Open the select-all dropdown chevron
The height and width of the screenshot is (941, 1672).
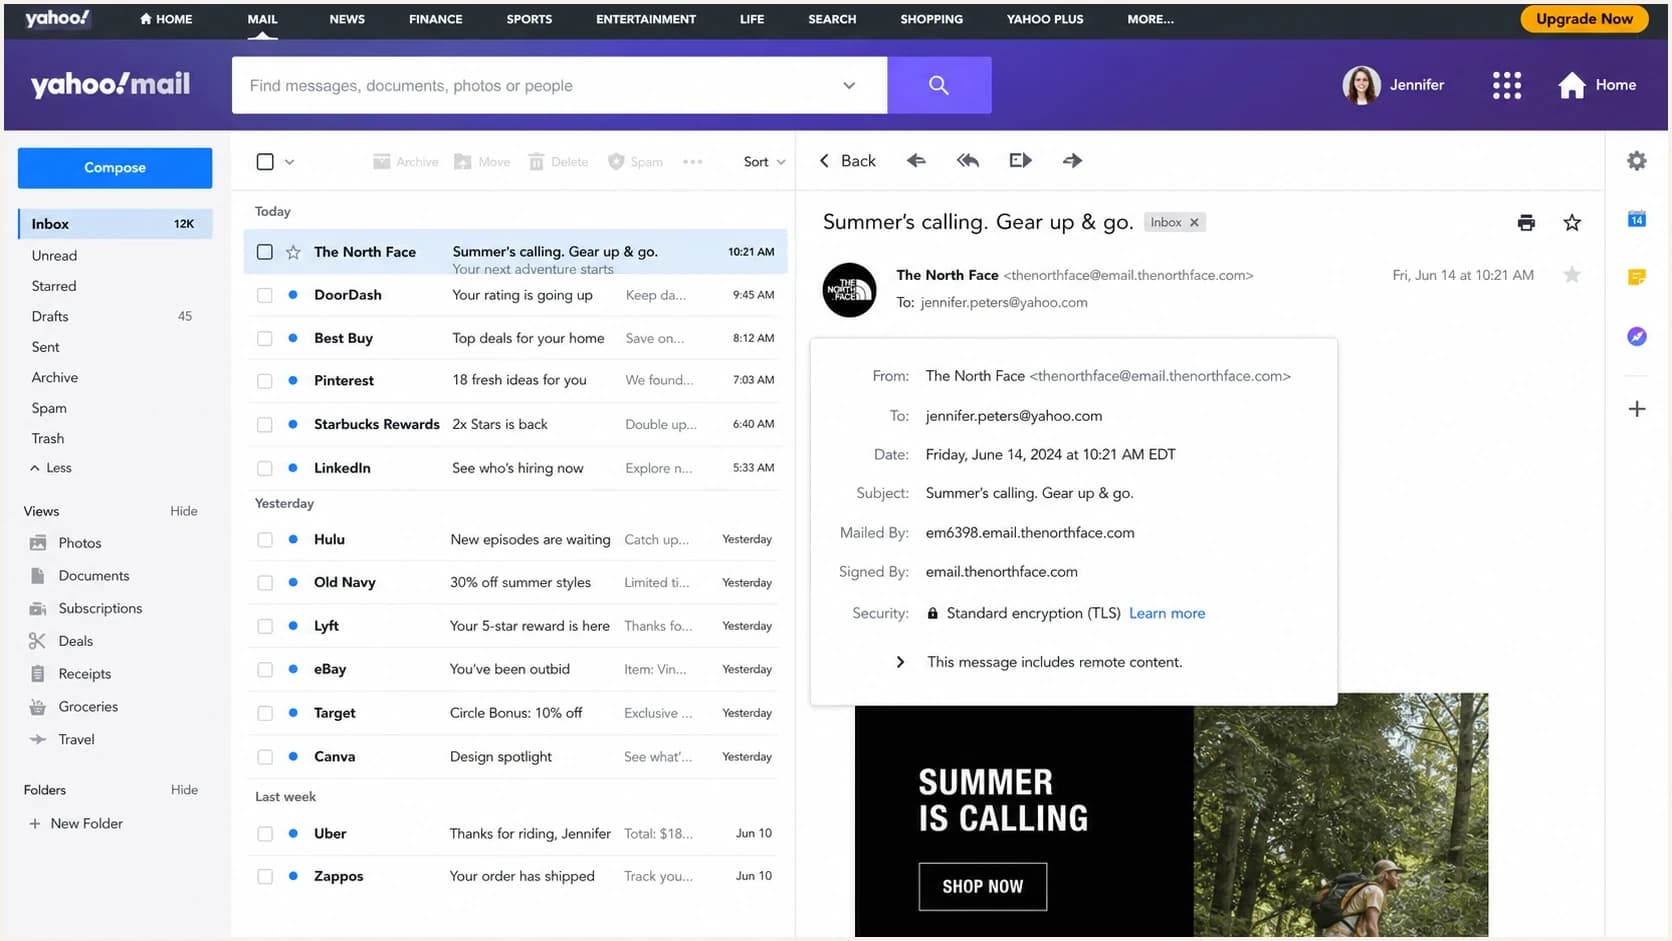(289, 162)
